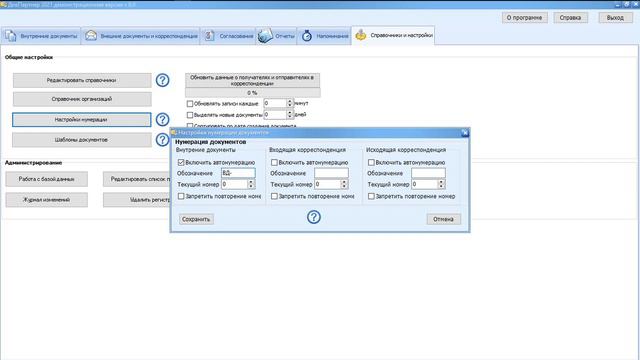Click Работа с базой данных button
The height and width of the screenshot is (360, 640).
[x=47, y=179]
